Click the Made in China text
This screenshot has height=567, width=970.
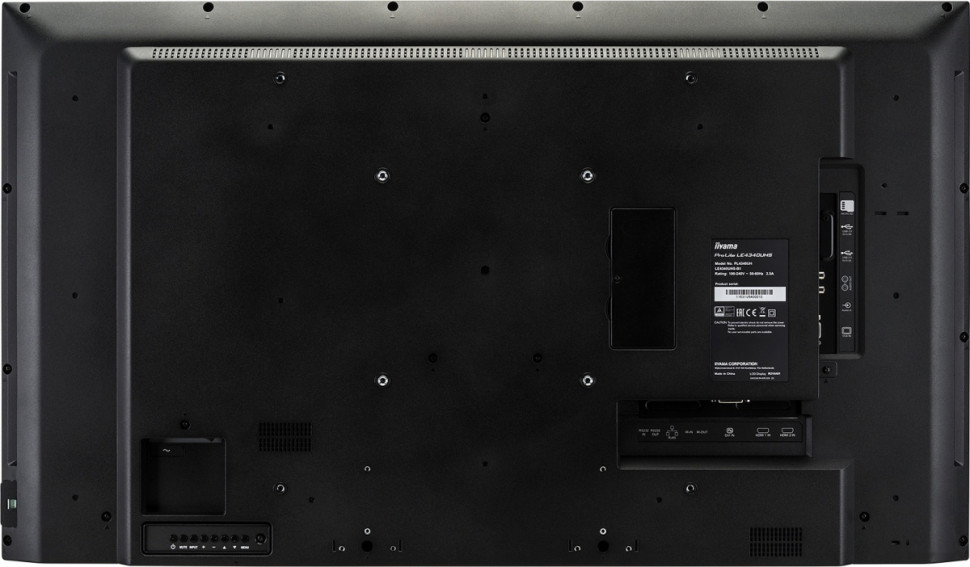(x=725, y=374)
